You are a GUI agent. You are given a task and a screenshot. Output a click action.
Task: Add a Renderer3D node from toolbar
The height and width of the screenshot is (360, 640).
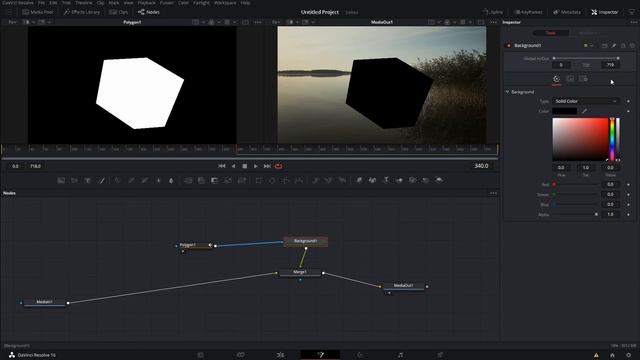point(439,180)
